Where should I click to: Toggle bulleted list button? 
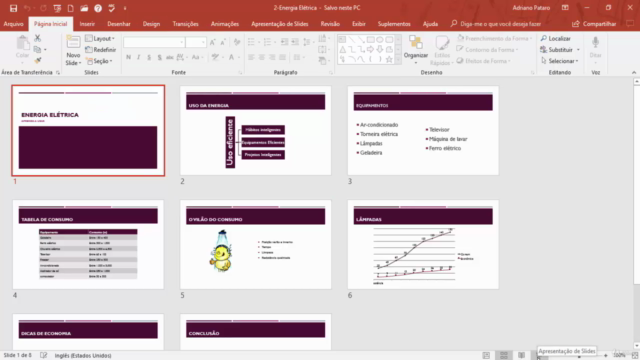pyautogui.click(x=251, y=42)
